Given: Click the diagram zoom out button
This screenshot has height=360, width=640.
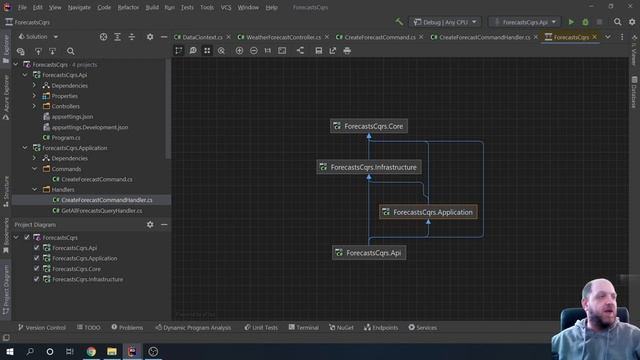Looking at the screenshot, I should [253, 51].
